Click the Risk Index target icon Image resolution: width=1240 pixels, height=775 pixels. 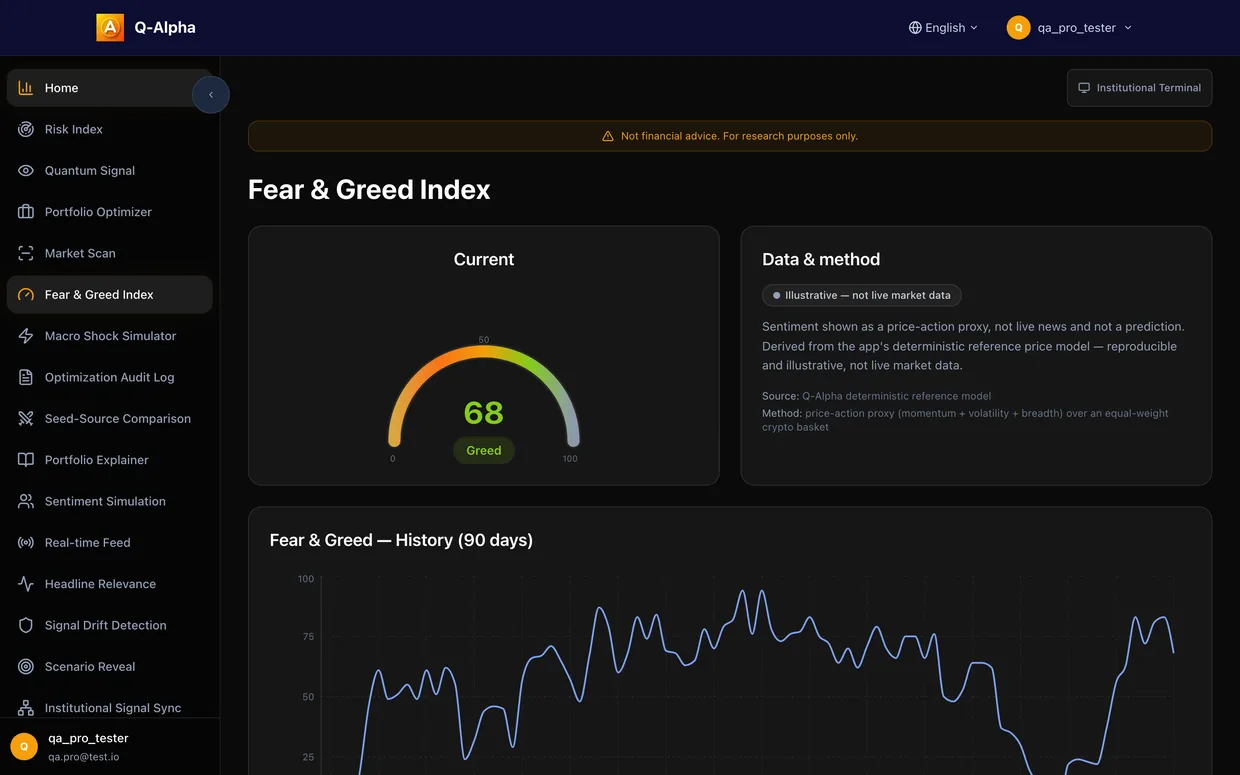click(26, 129)
